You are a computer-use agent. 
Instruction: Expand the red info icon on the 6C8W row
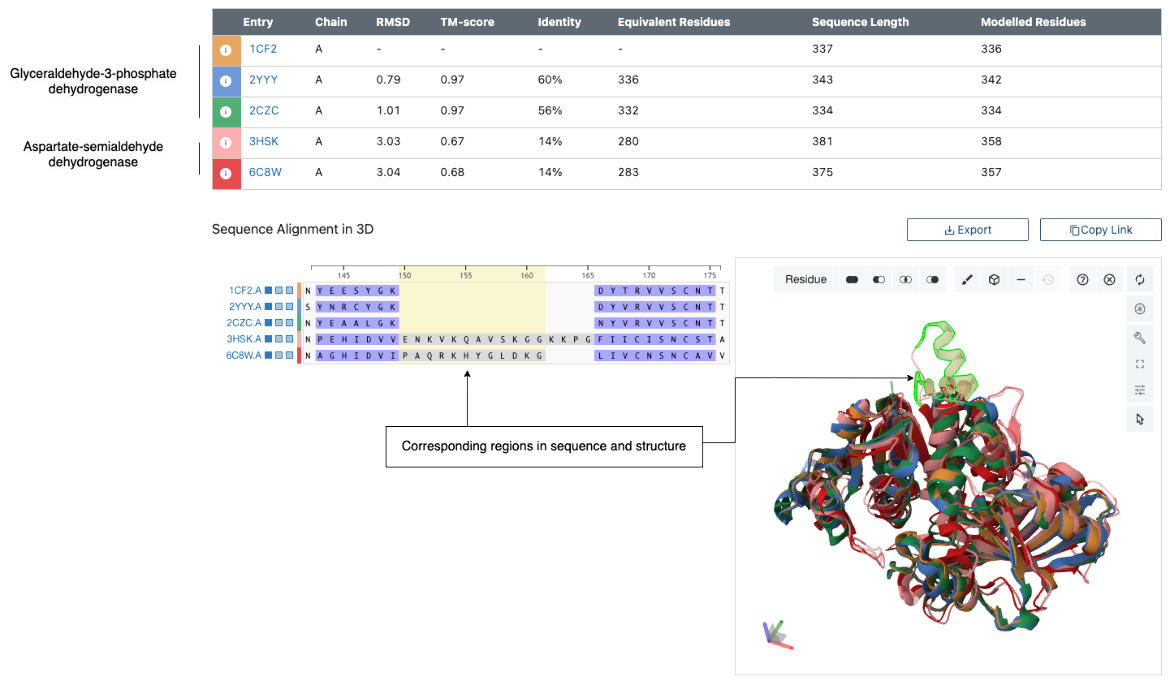click(x=225, y=173)
